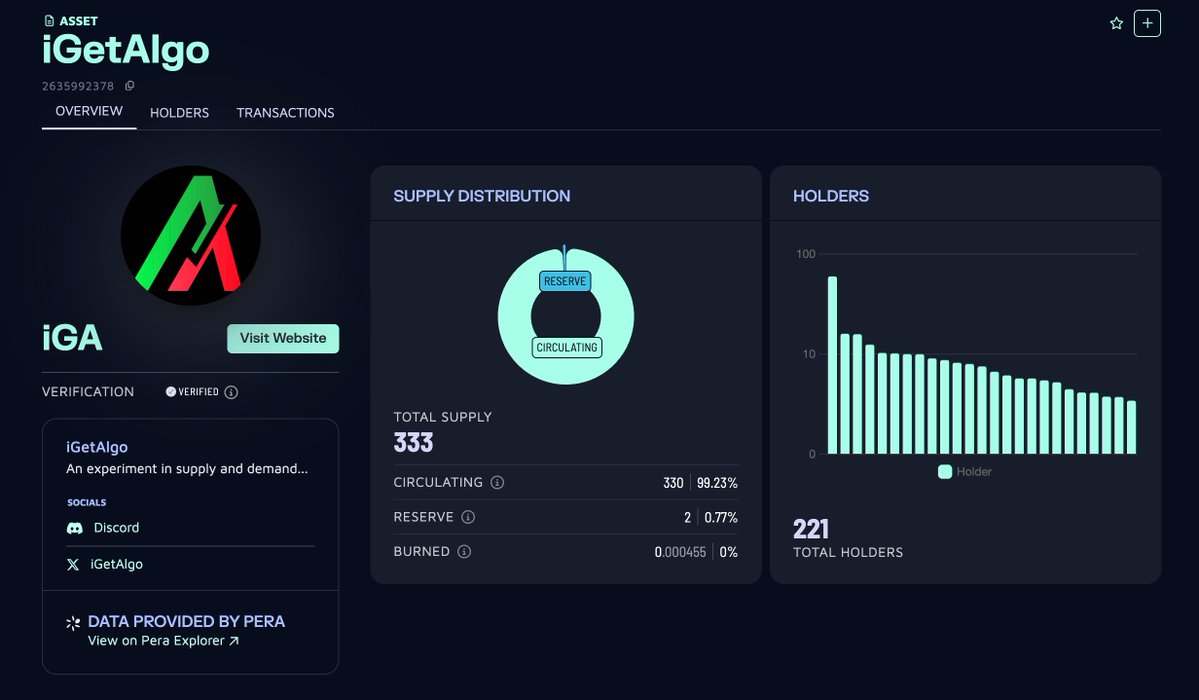
Task: Open the Discord social link
Action: click(x=116, y=528)
